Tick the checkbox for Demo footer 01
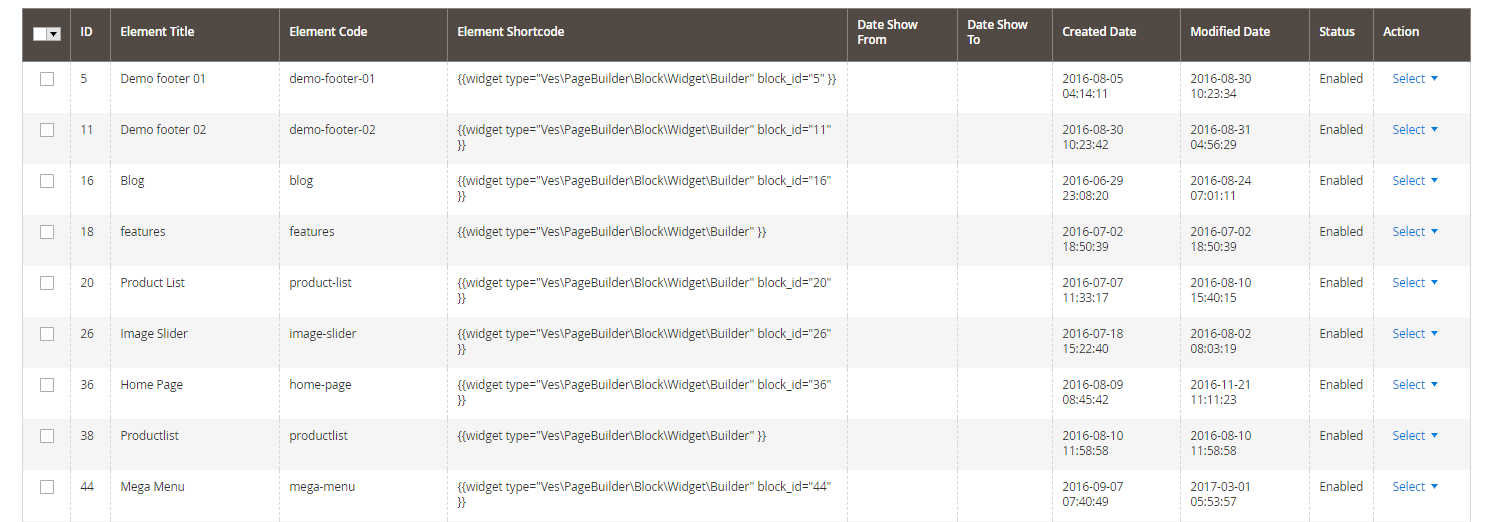The image size is (1495, 522). pyautogui.click(x=47, y=79)
